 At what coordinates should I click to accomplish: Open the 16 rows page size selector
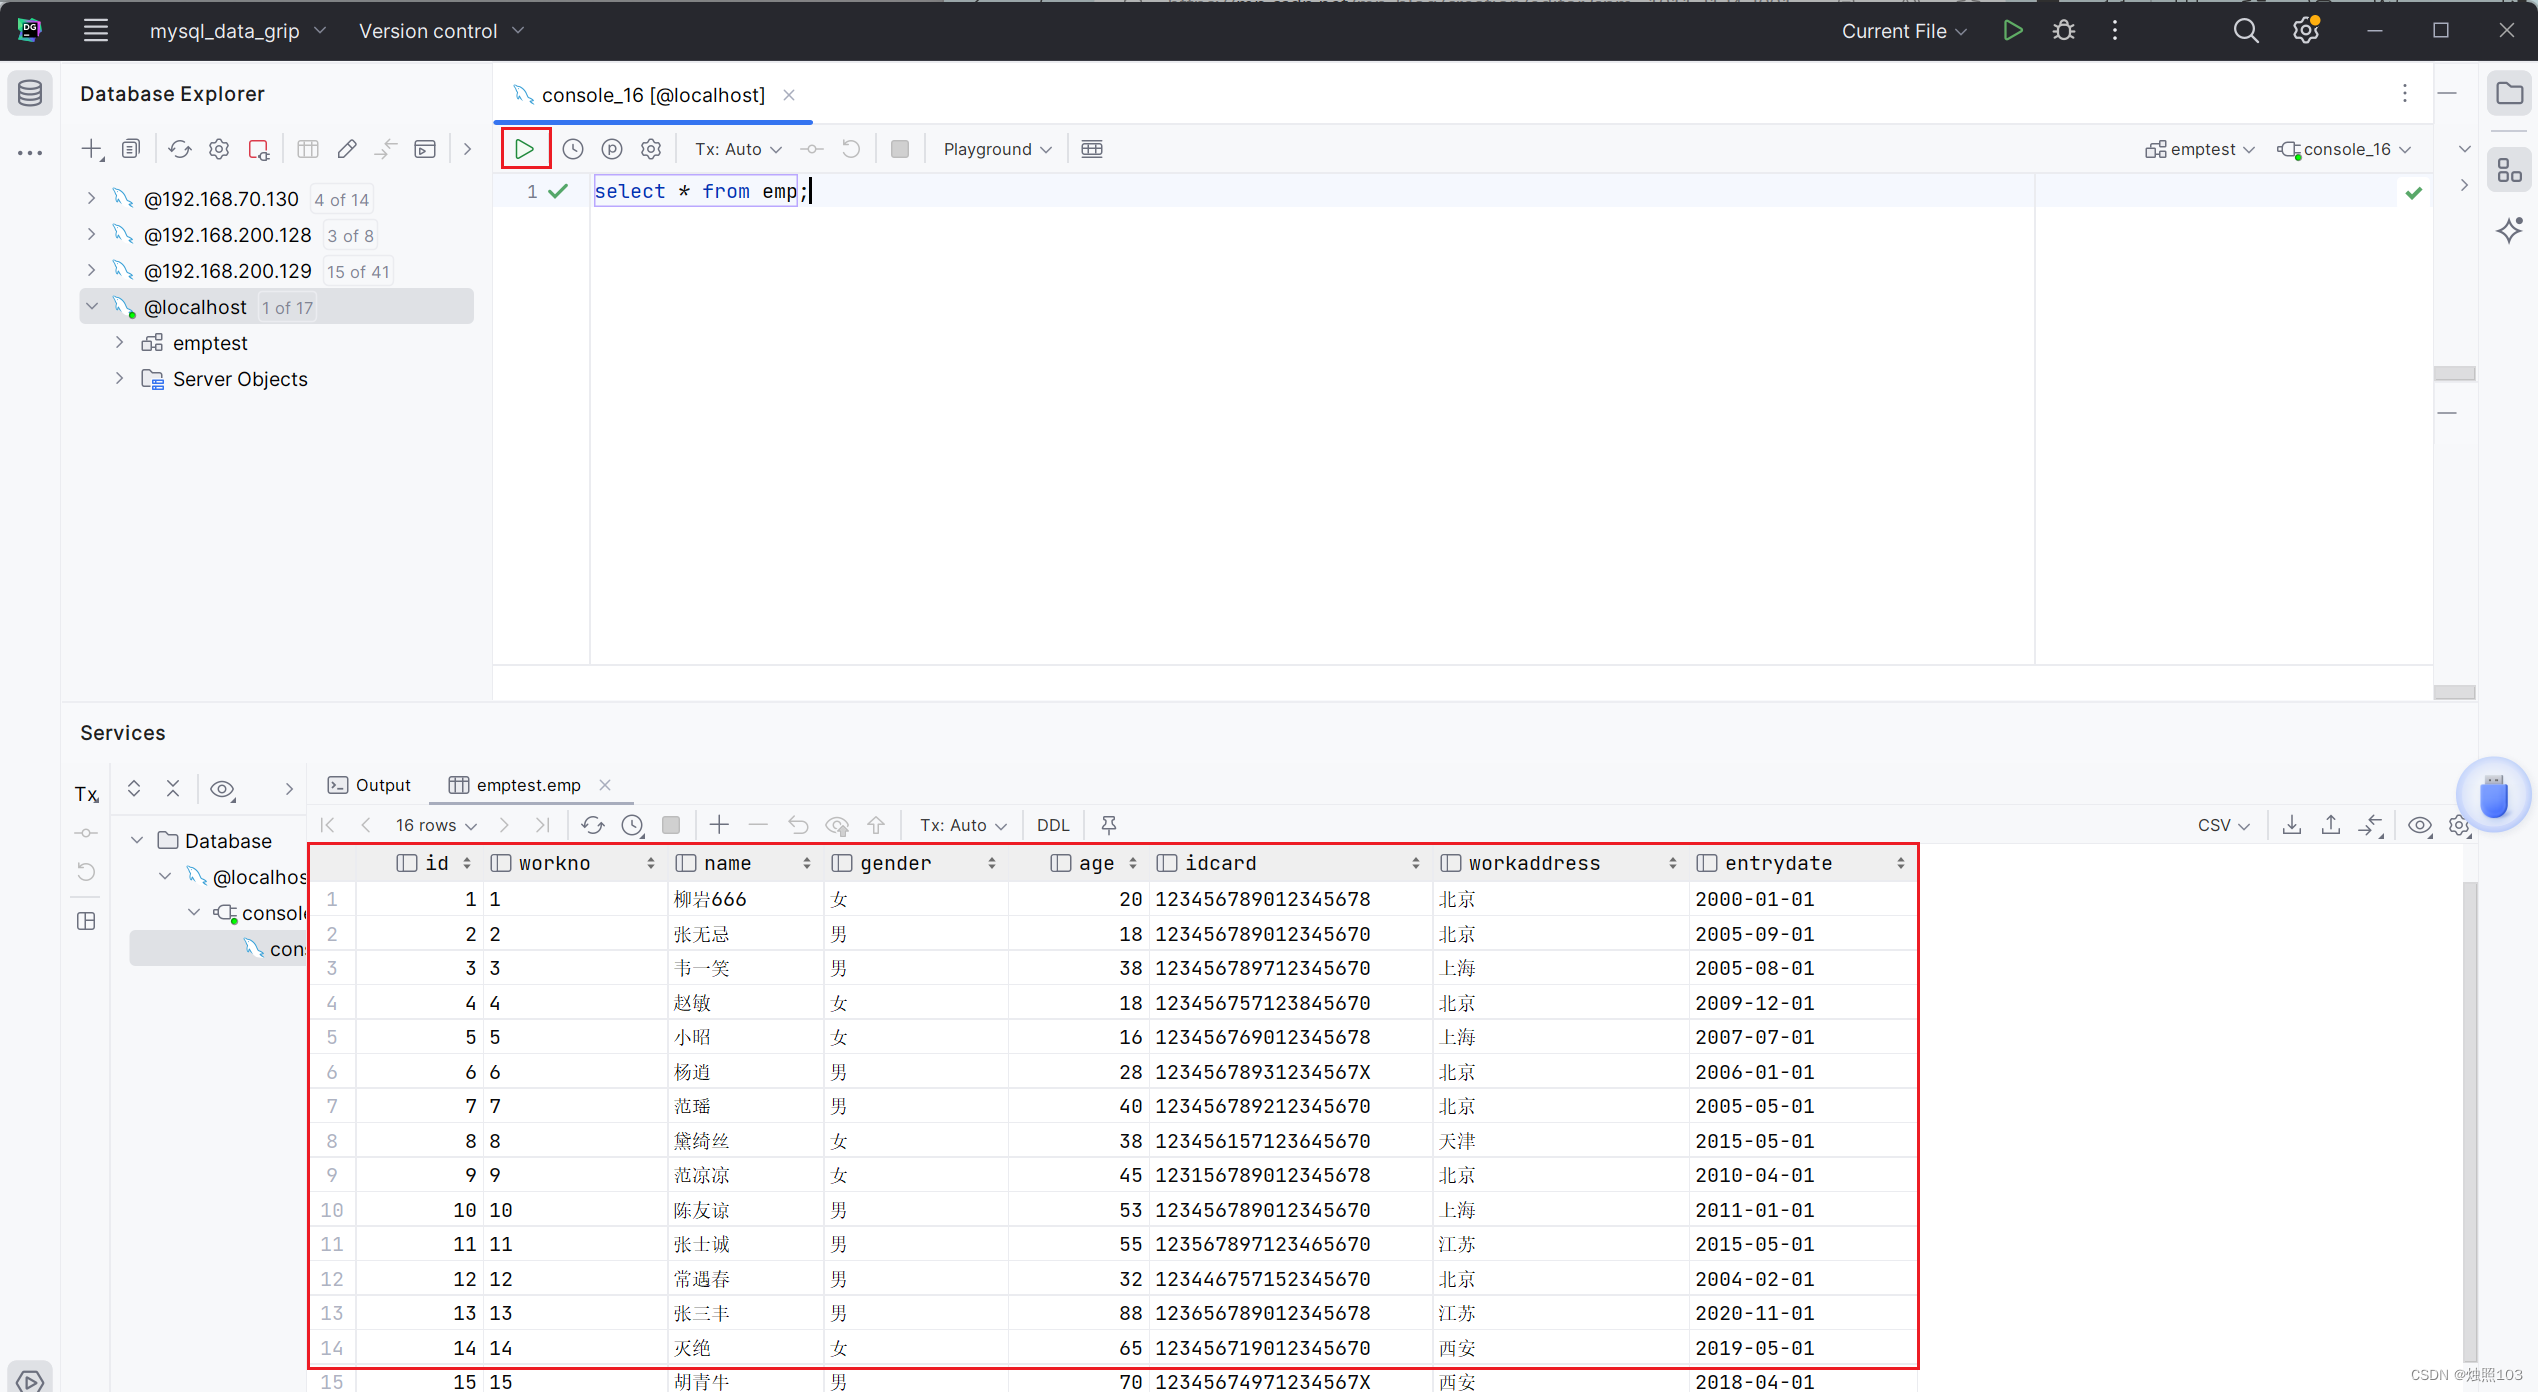(436, 825)
